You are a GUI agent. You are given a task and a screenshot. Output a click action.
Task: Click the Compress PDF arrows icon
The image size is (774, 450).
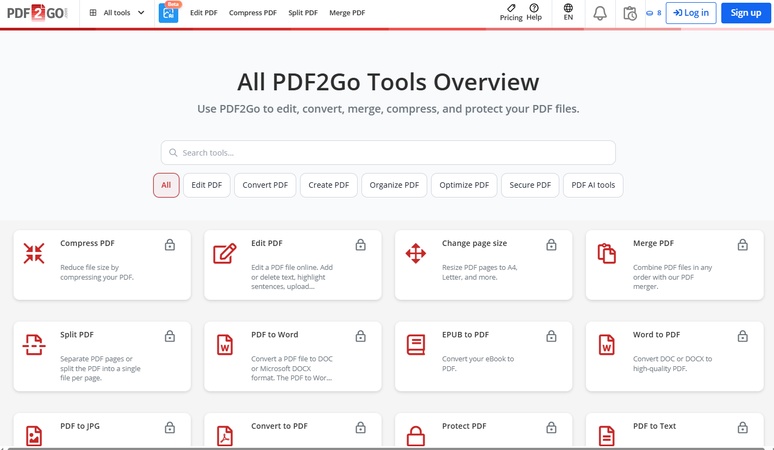pos(34,253)
